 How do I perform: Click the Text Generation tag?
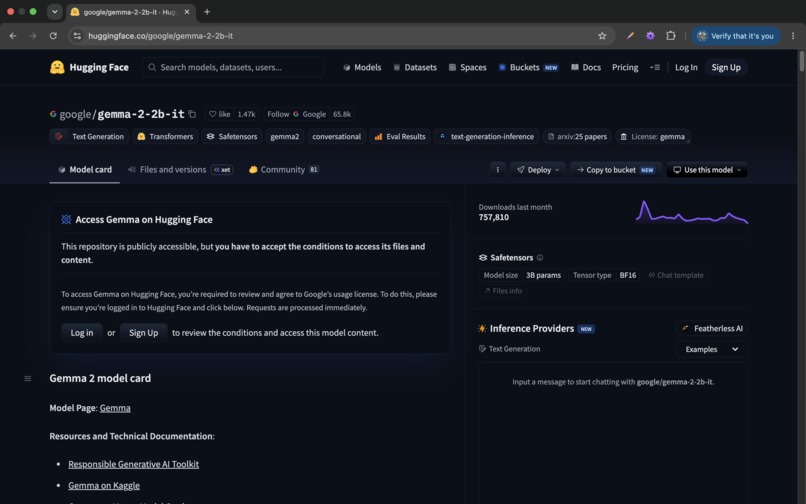point(89,136)
